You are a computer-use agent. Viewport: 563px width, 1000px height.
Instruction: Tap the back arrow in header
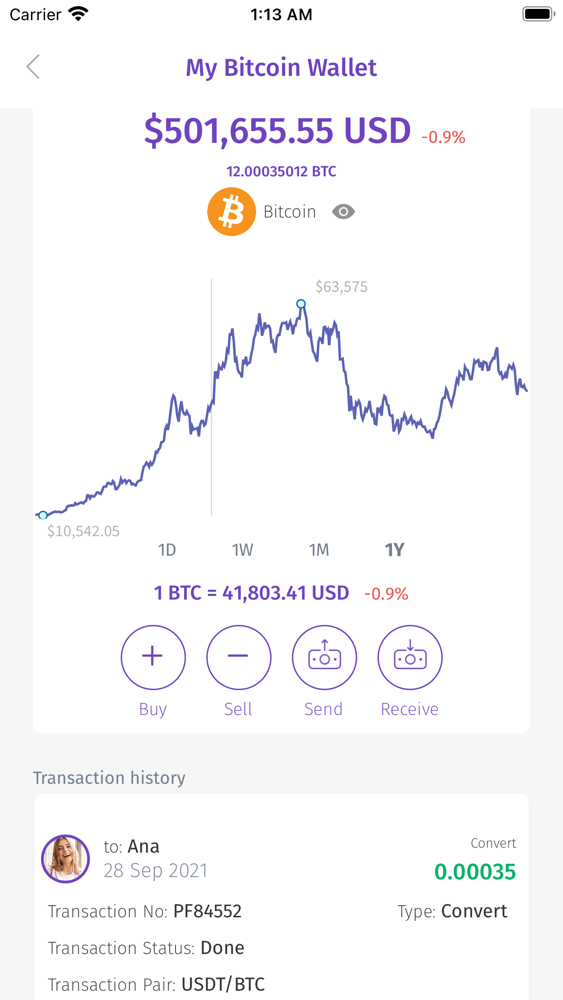point(33,67)
